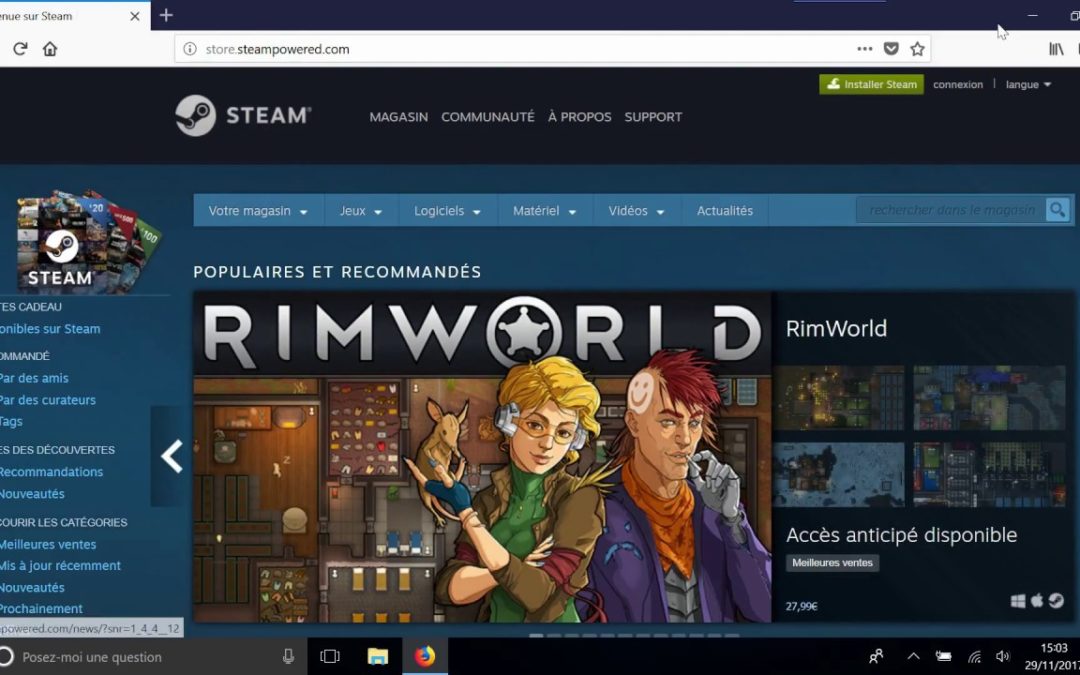Select the MAGASIN menu item
This screenshot has width=1080, height=675.
coord(398,117)
